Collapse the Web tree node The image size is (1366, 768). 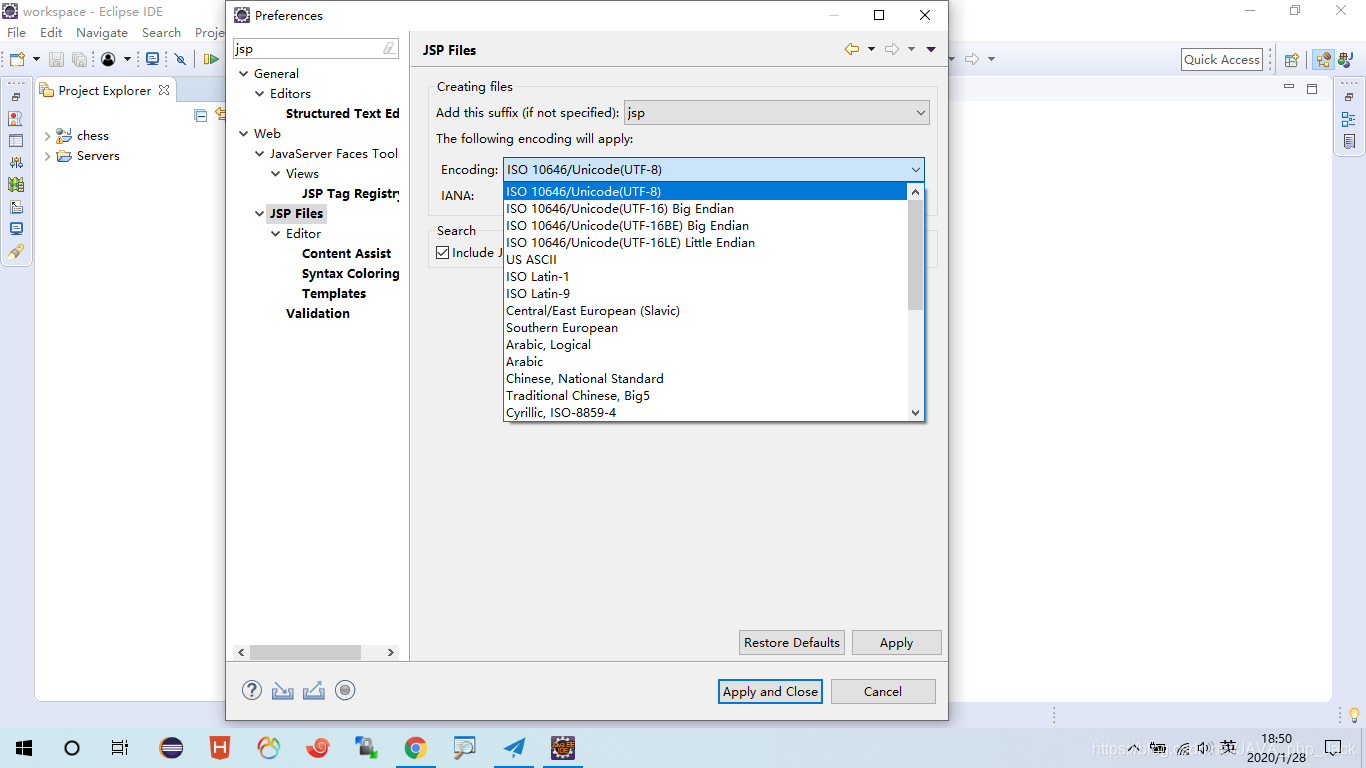pos(243,134)
